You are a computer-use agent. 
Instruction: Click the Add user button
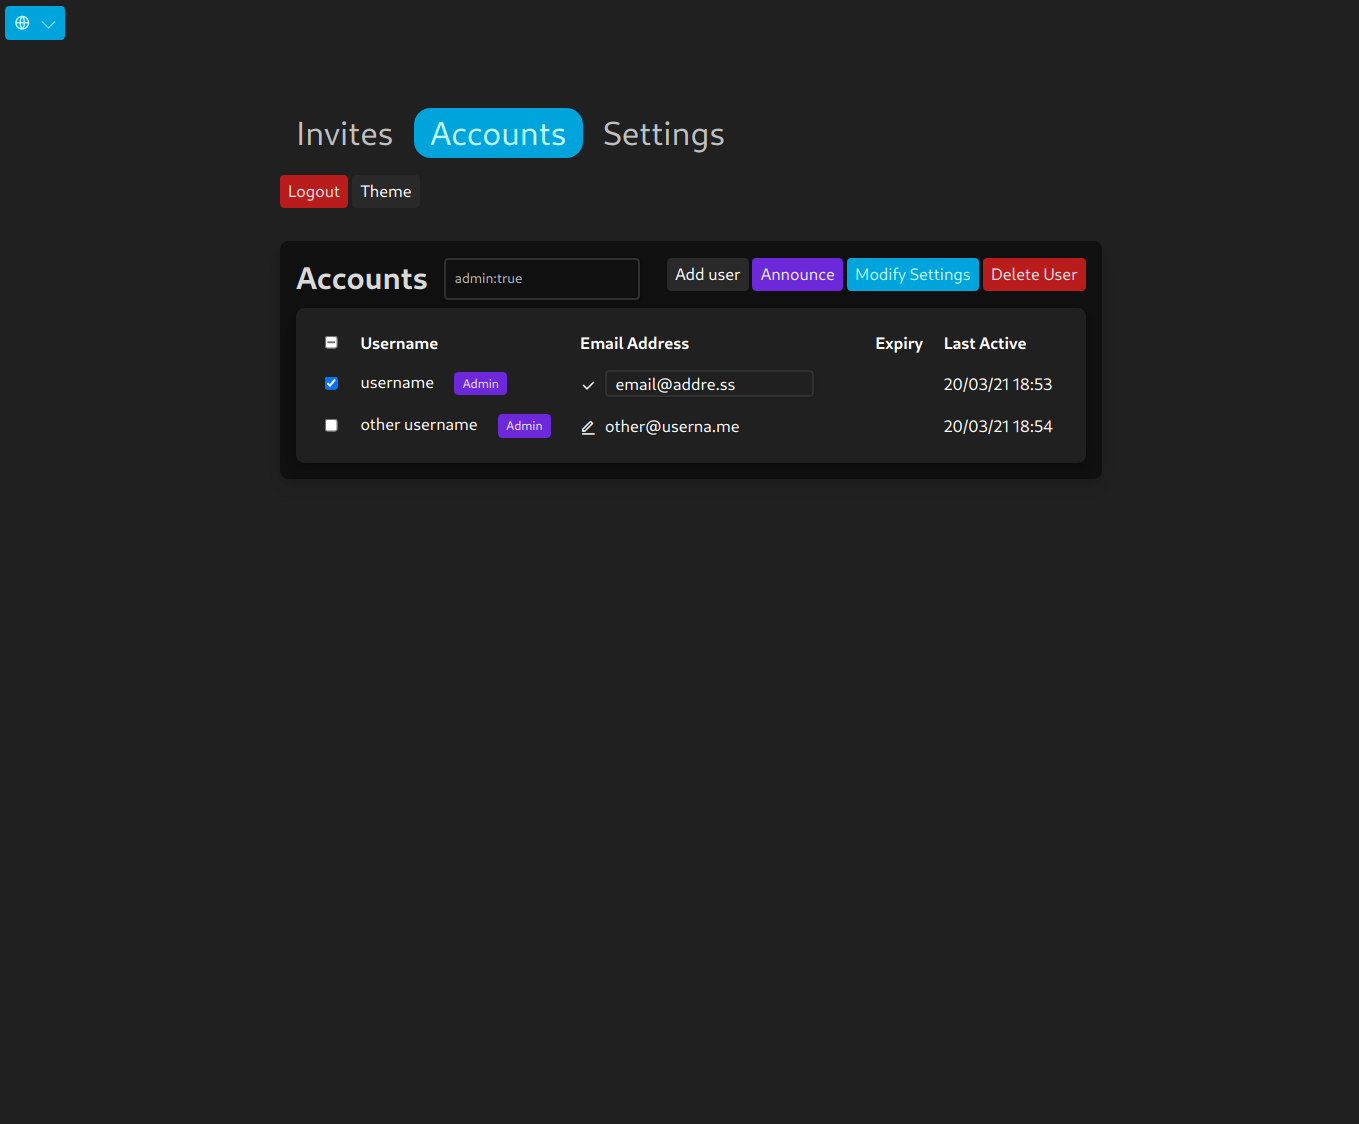pos(707,274)
